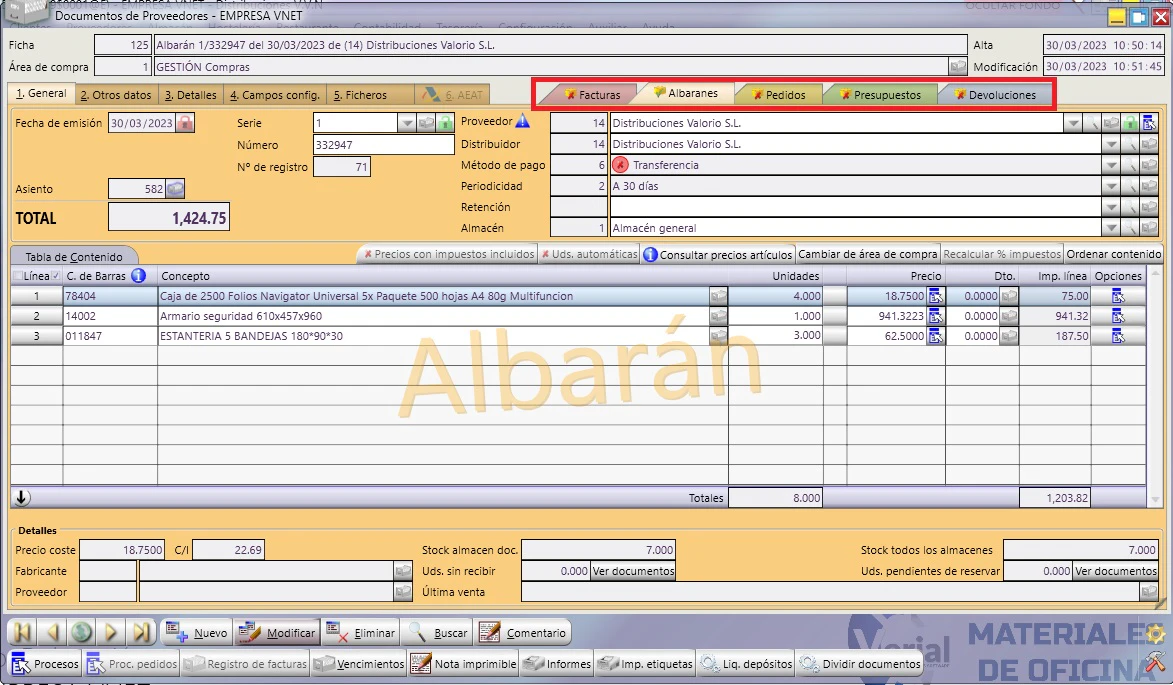Go to the first record navigation arrow
1173x685 pixels.
coord(22,633)
